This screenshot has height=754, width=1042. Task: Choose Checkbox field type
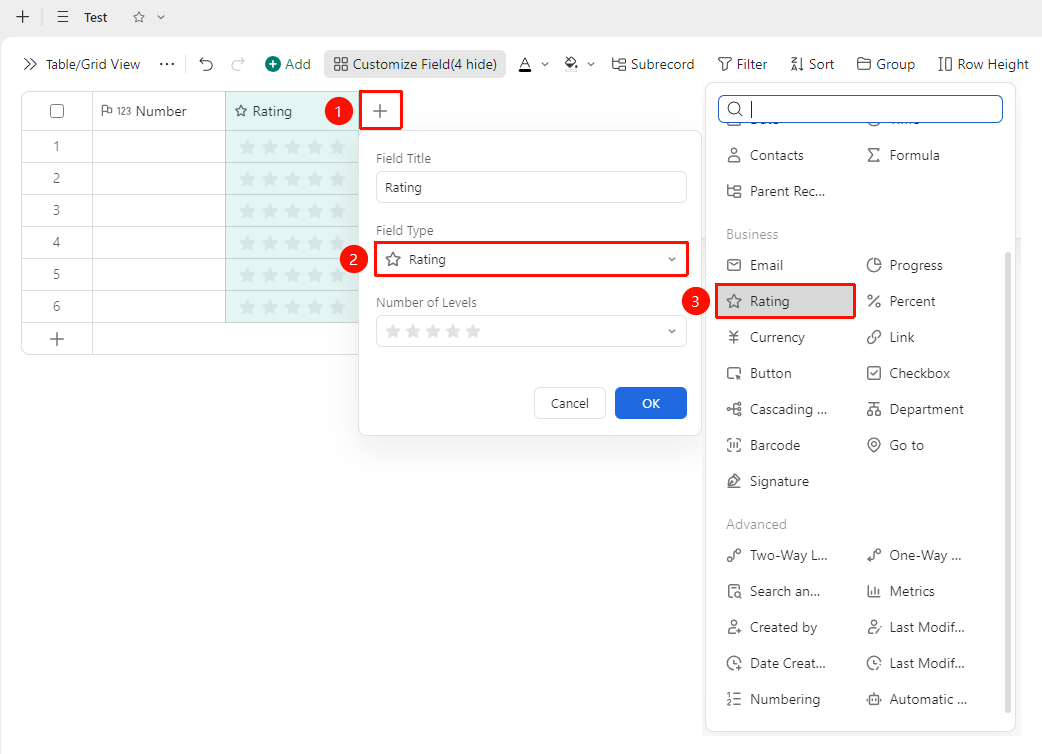(x=908, y=373)
